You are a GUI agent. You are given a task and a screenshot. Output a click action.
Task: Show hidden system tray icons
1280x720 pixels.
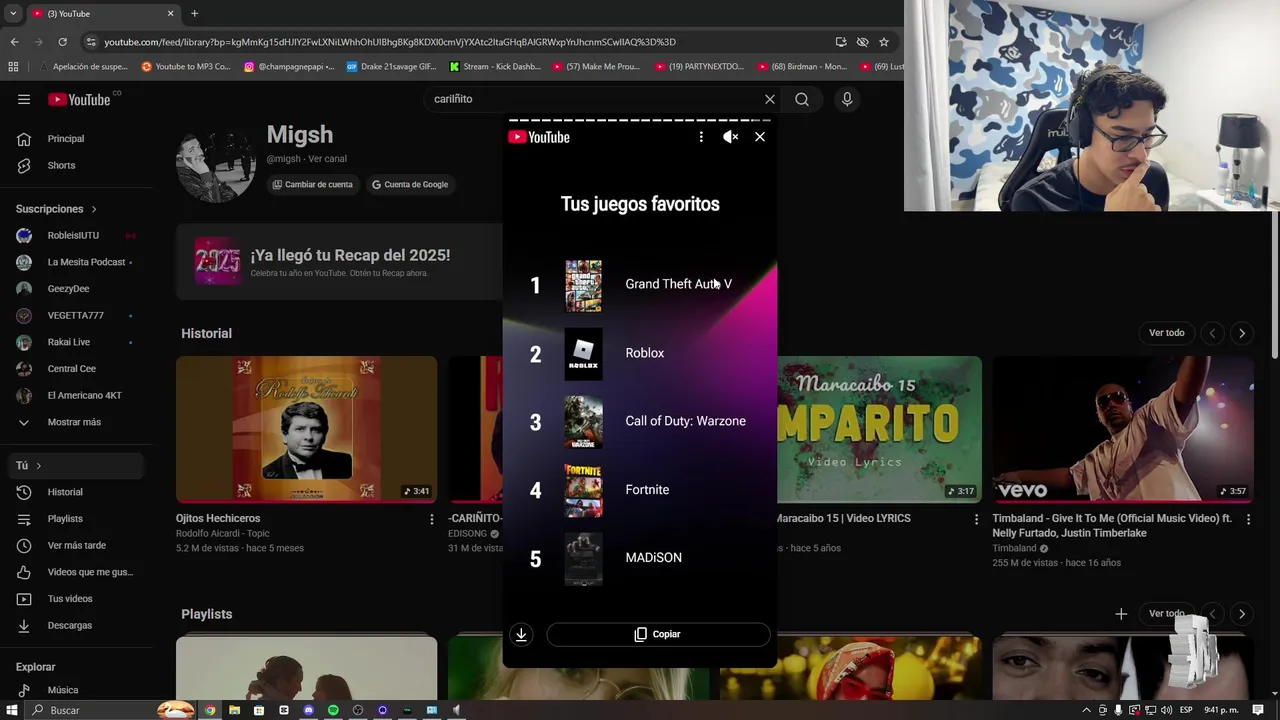click(x=1087, y=710)
